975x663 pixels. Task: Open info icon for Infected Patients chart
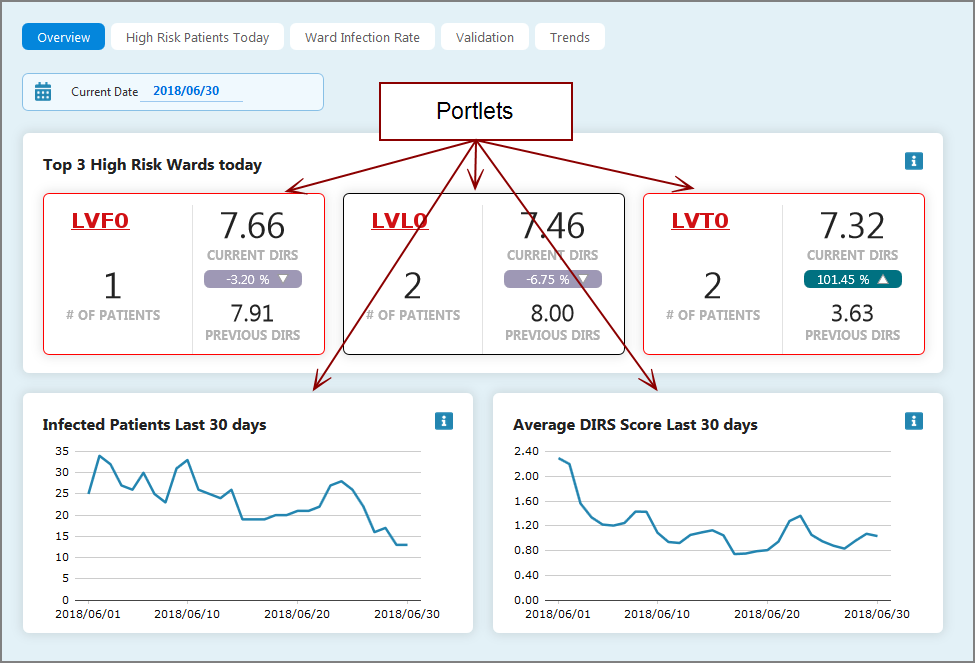pyautogui.click(x=444, y=421)
